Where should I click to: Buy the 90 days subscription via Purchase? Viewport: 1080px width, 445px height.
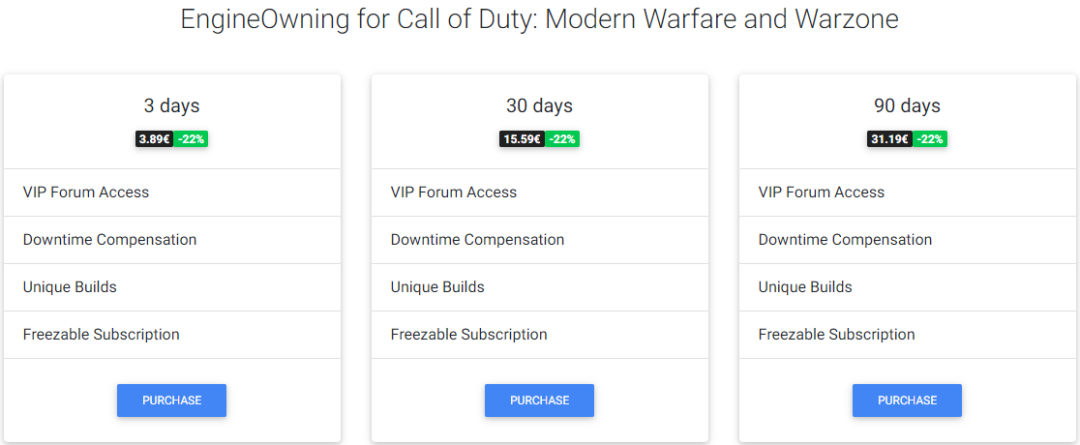(x=907, y=400)
